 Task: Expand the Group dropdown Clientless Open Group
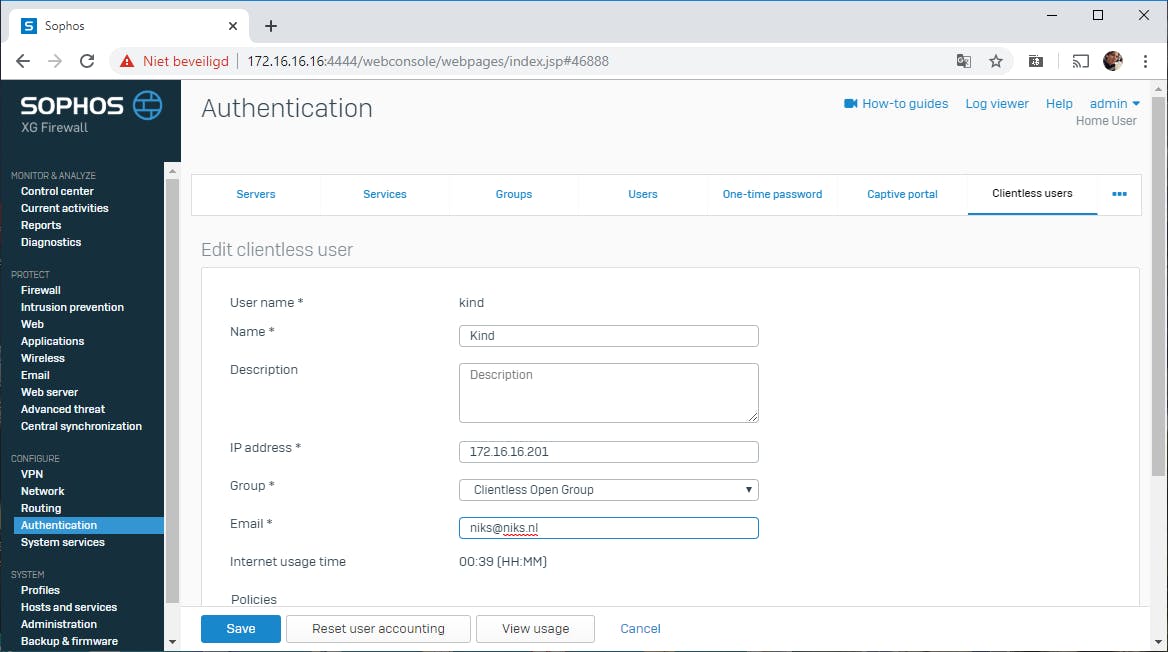(608, 490)
